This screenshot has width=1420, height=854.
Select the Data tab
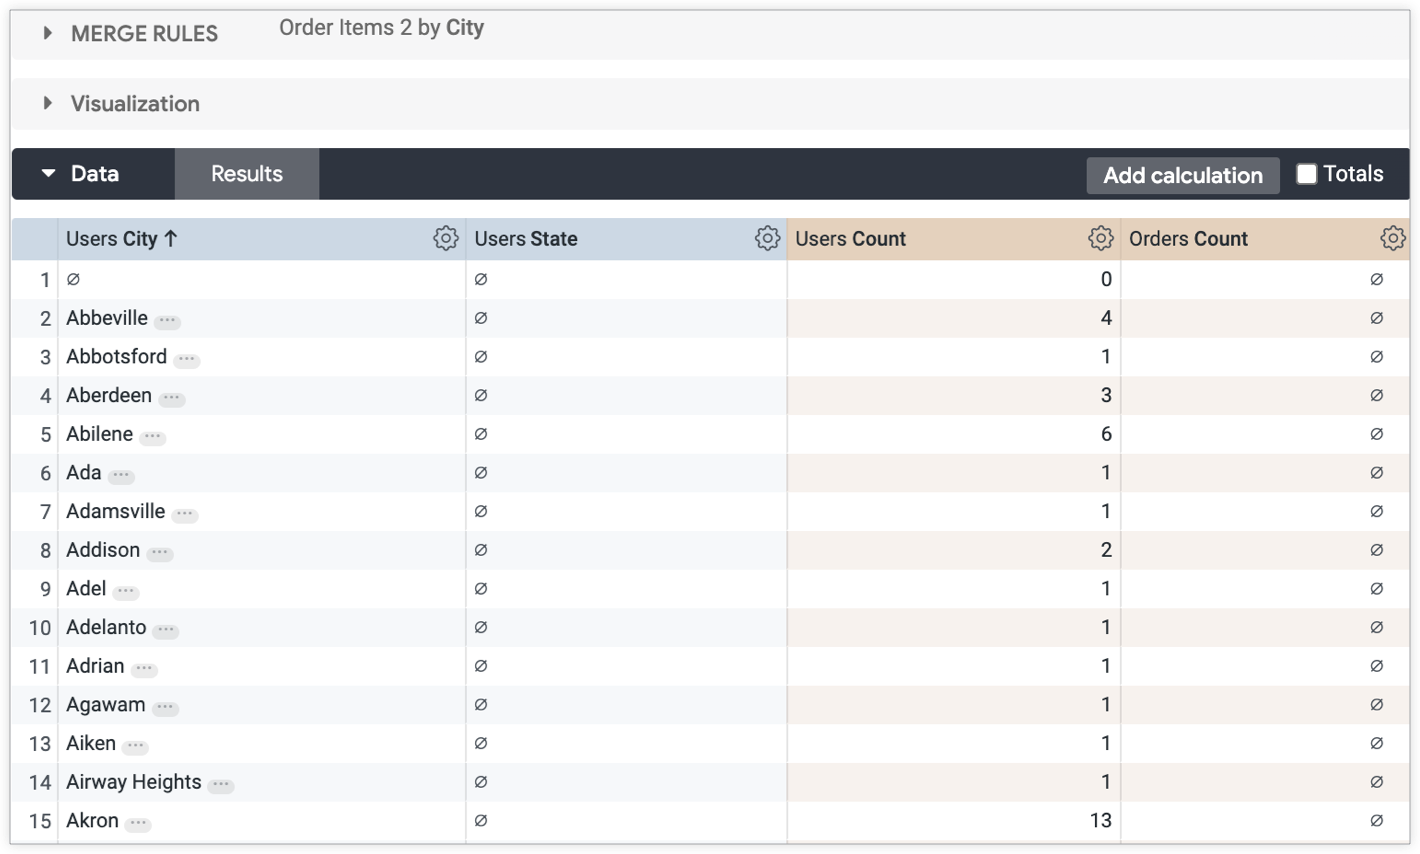click(x=94, y=173)
